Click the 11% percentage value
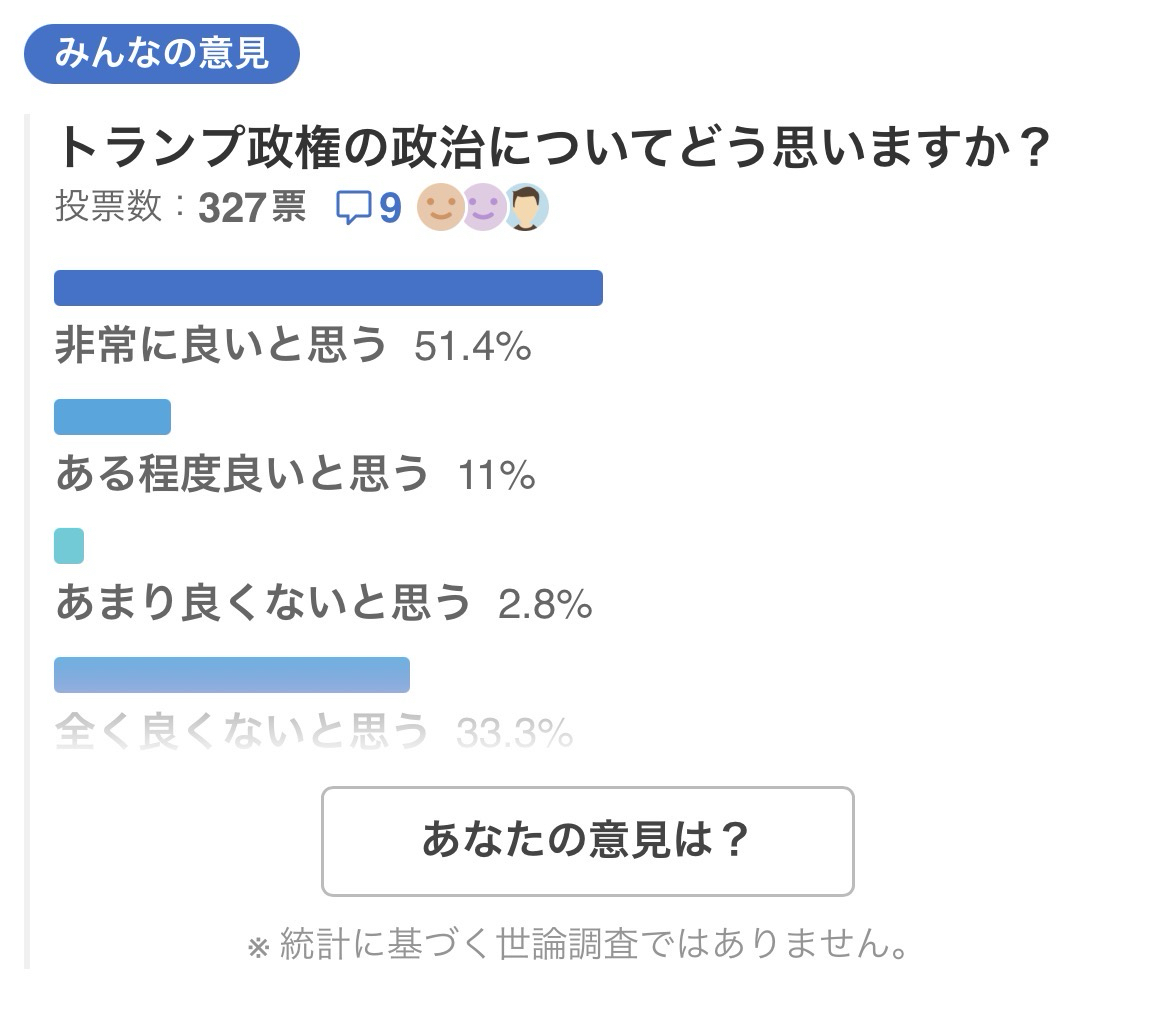1170x1016 pixels. (x=496, y=476)
